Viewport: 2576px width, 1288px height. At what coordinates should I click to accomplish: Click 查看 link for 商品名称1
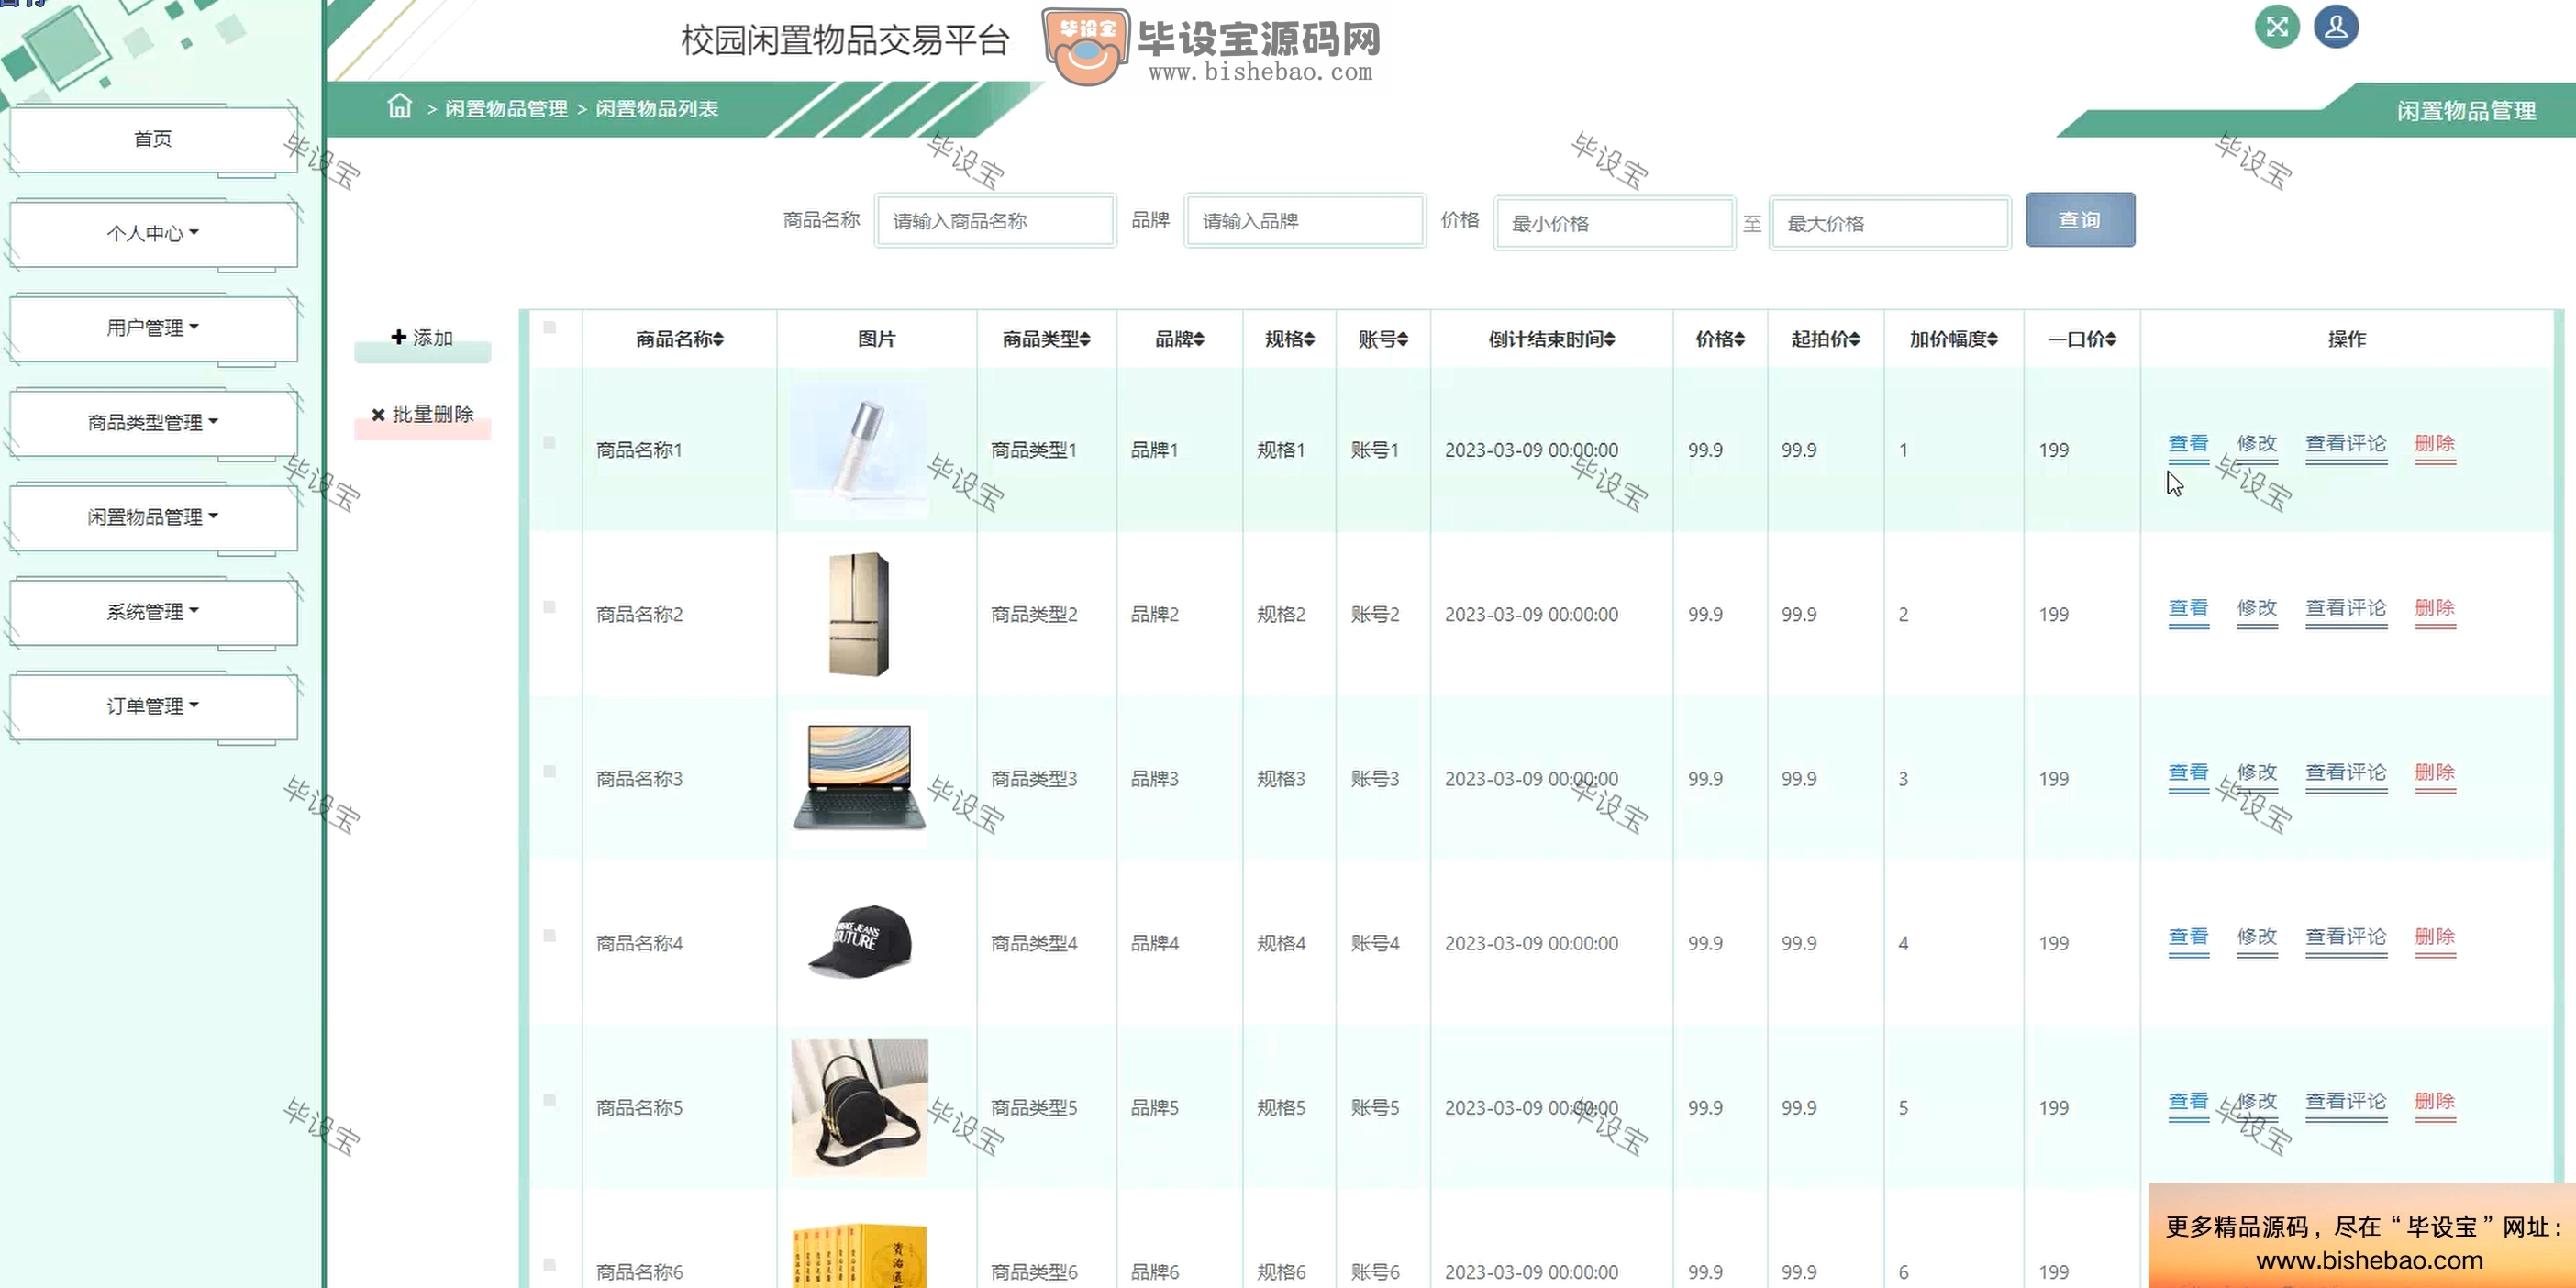click(2188, 444)
